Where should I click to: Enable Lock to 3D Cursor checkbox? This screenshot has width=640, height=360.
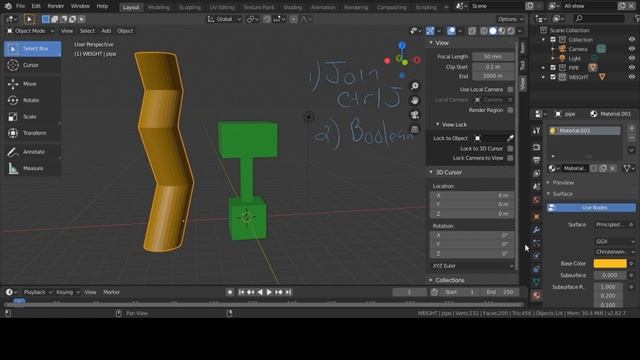(x=510, y=149)
